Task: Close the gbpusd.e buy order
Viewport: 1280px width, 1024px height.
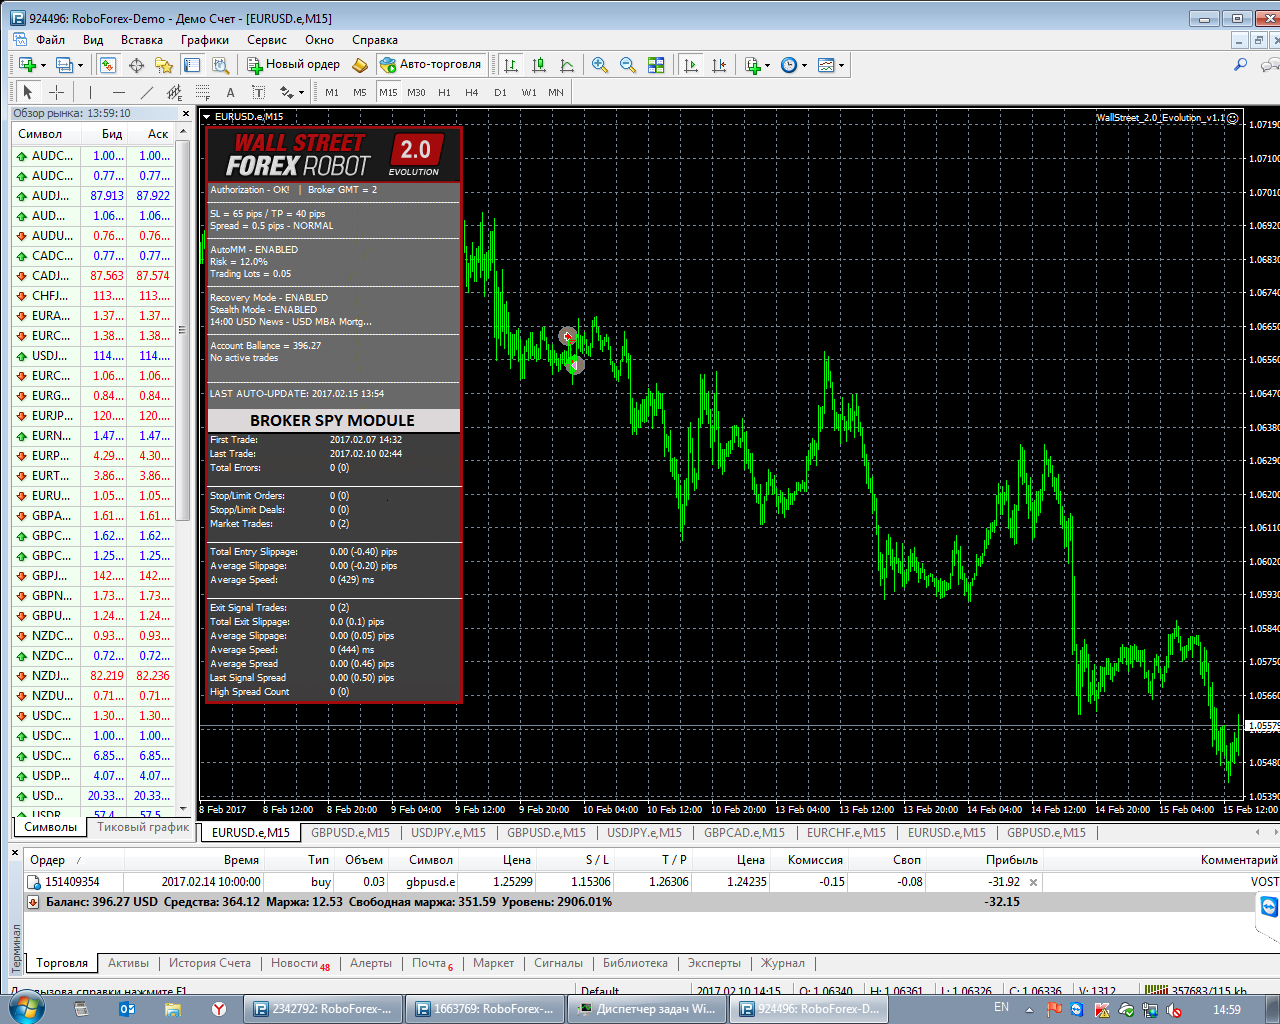Action: (x=1033, y=882)
